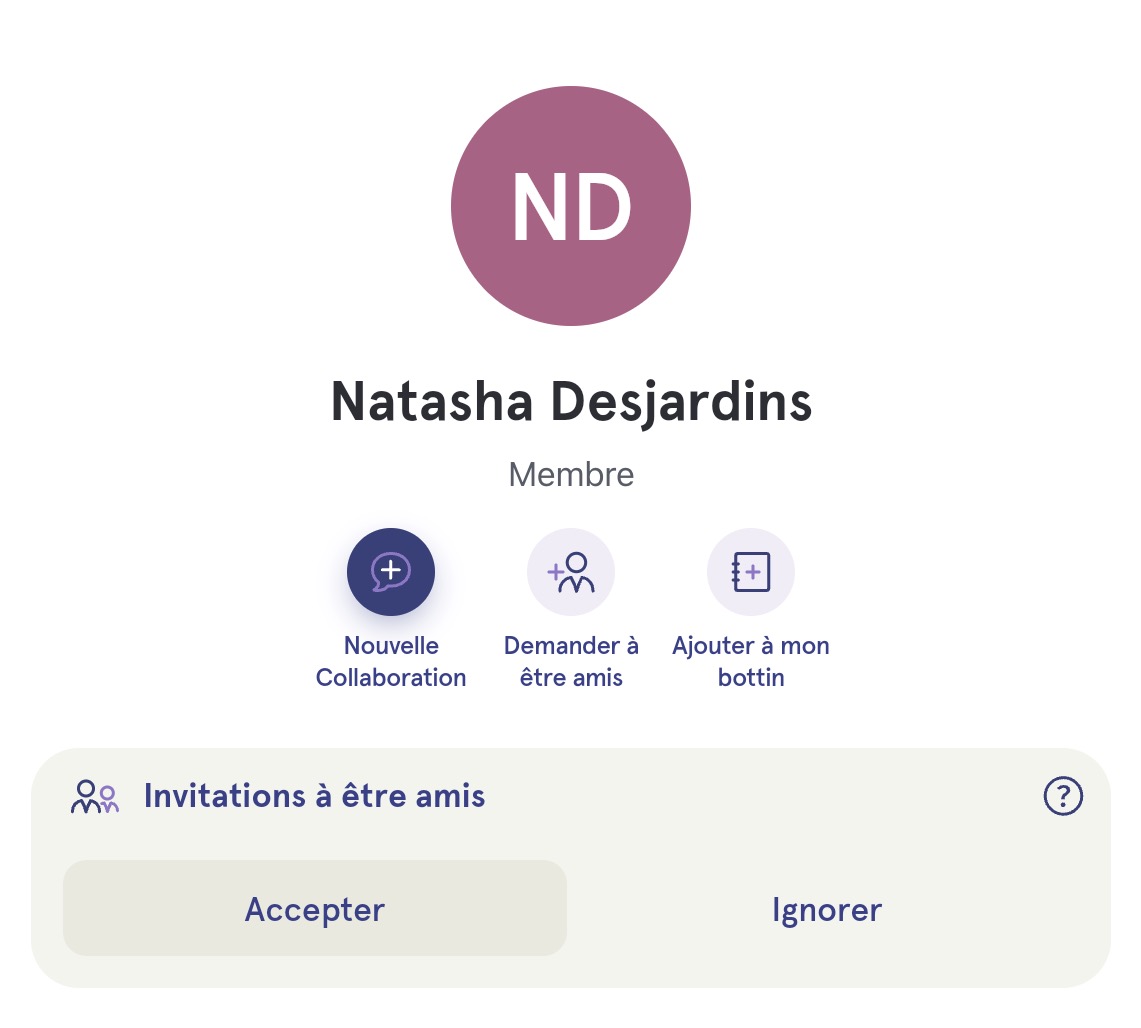This screenshot has width=1141, height=1028.
Task: Click the Invitations à être amis heading
Action: [314, 796]
